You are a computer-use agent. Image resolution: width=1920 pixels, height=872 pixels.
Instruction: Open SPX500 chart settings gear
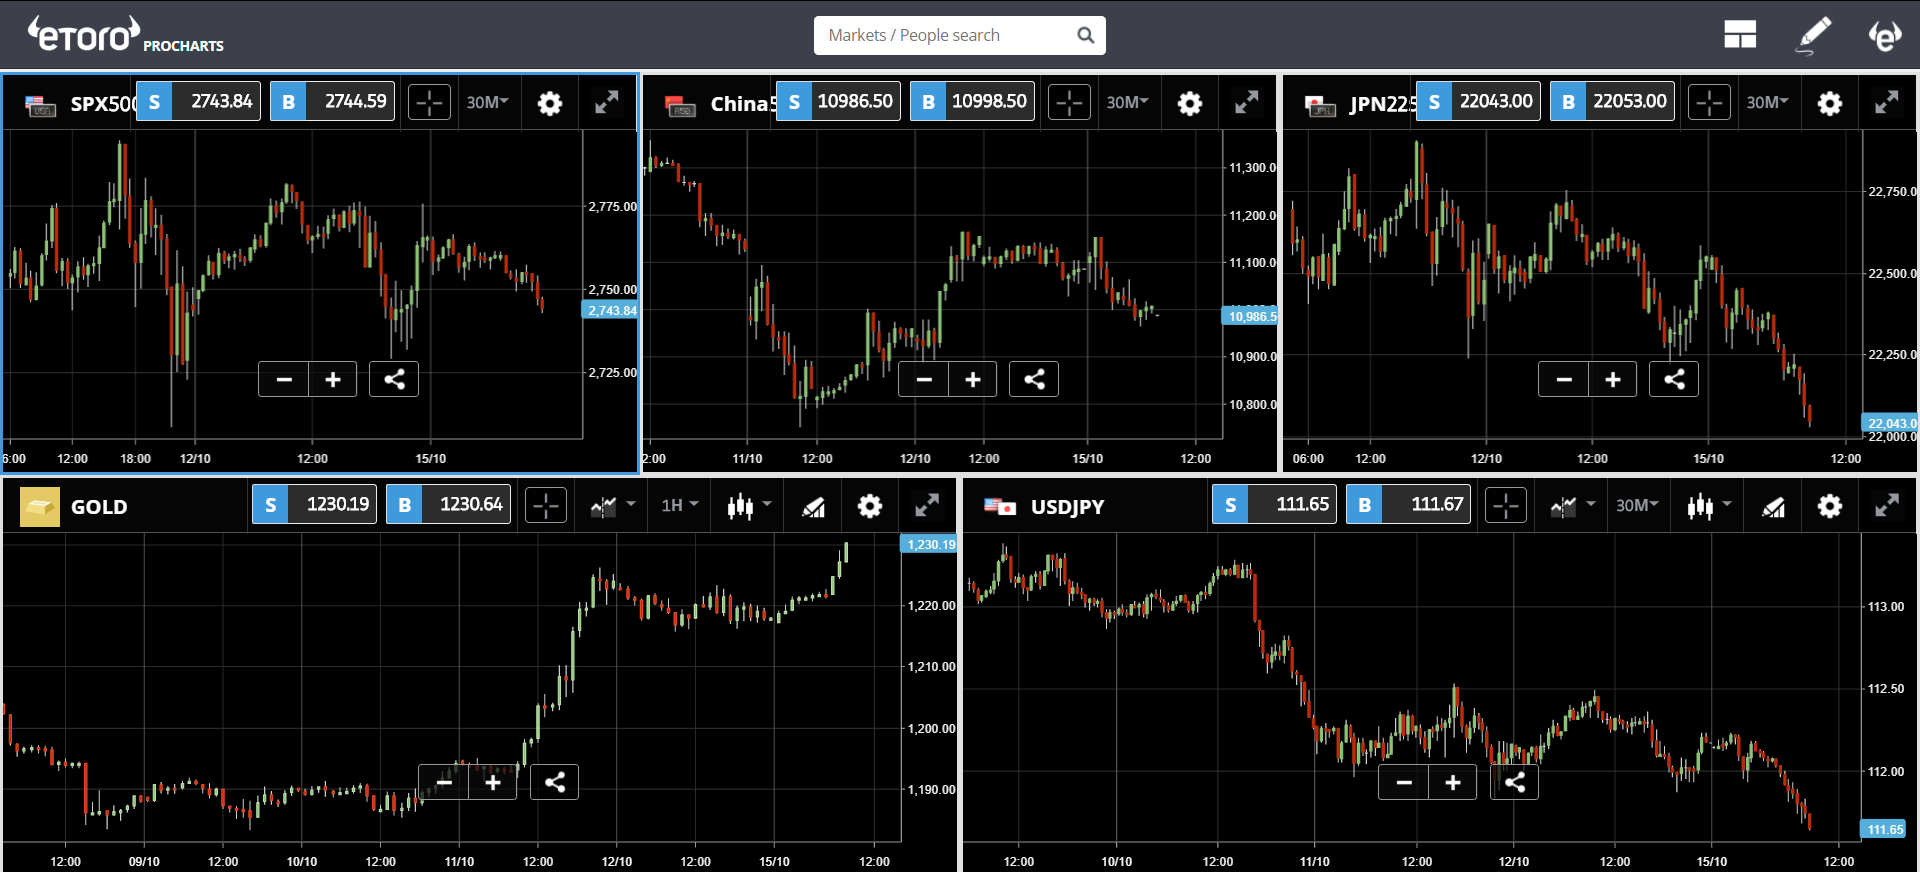click(x=550, y=103)
